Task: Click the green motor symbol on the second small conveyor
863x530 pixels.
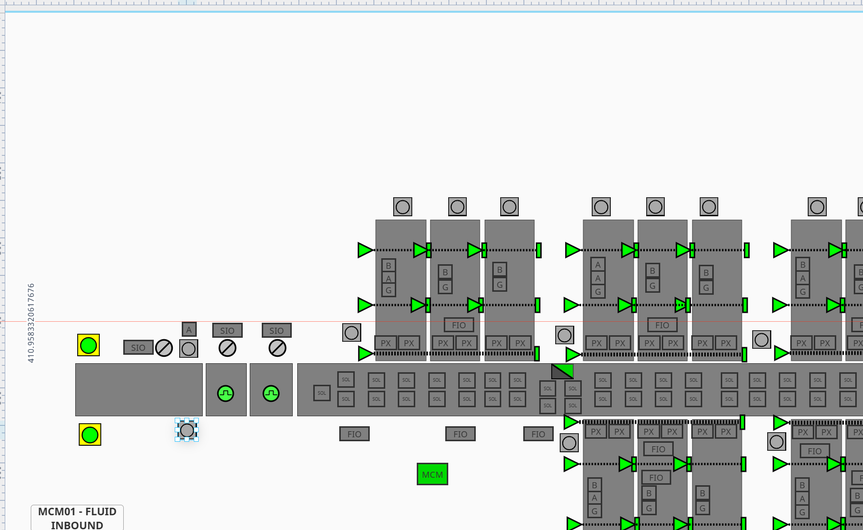Action: (271, 393)
